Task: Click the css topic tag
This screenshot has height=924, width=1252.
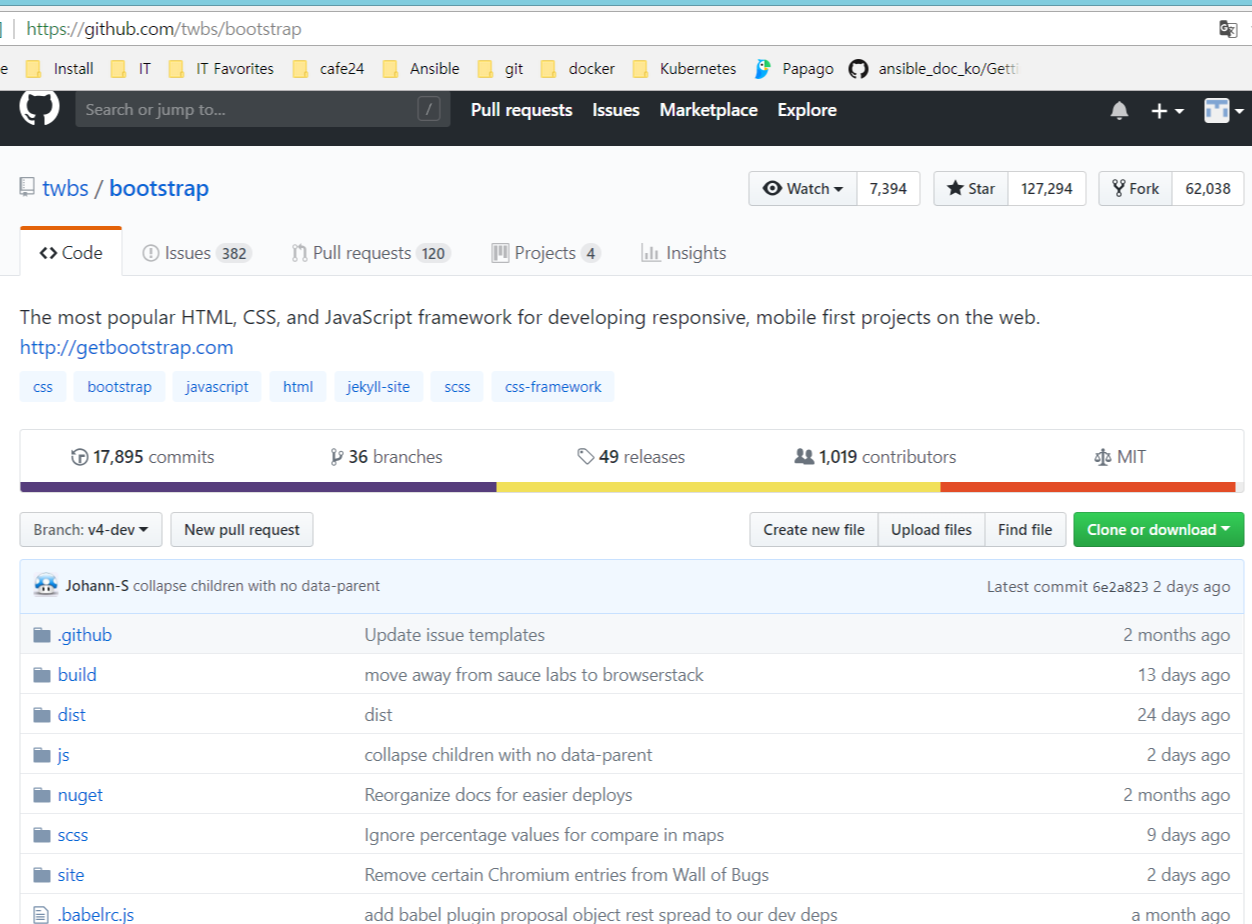Action: click(43, 387)
